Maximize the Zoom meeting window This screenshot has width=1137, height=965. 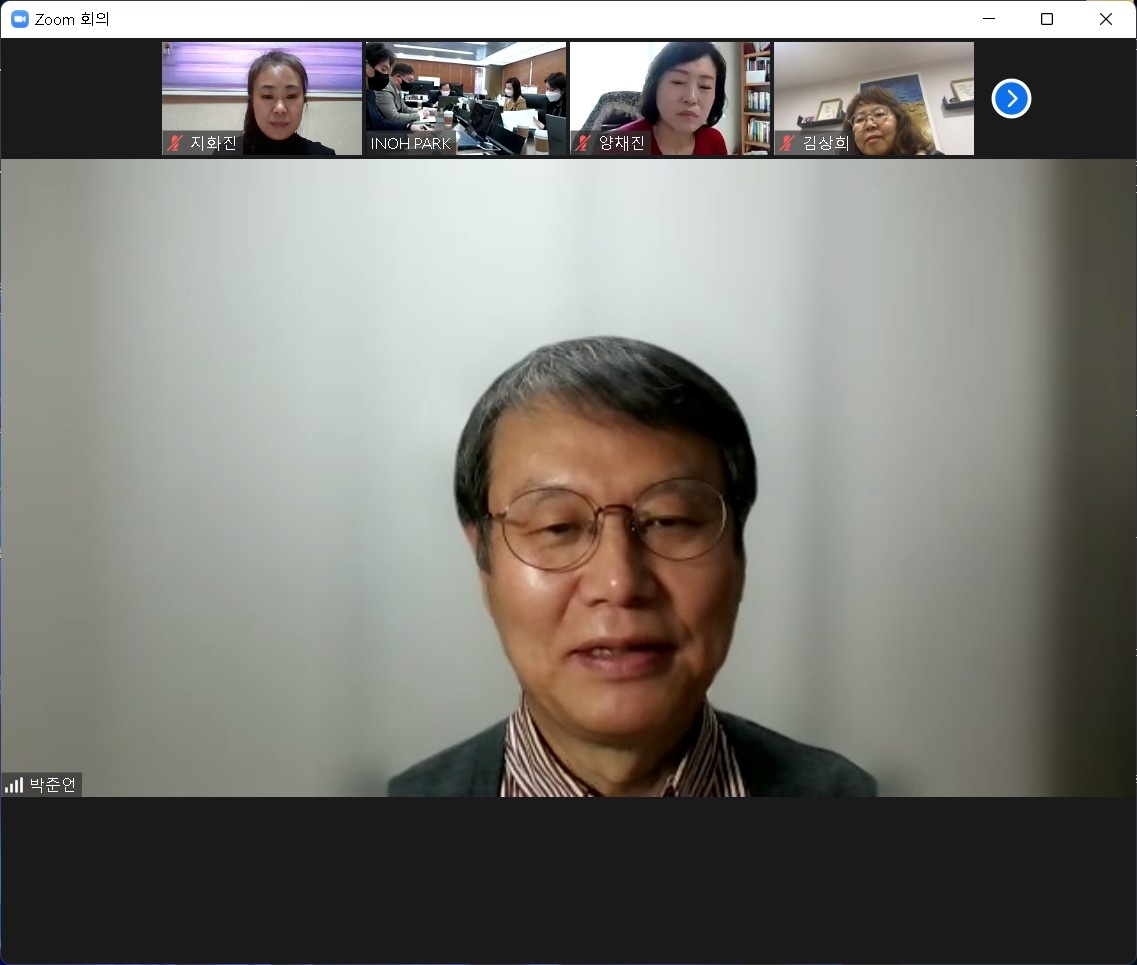pyautogui.click(x=1046, y=19)
